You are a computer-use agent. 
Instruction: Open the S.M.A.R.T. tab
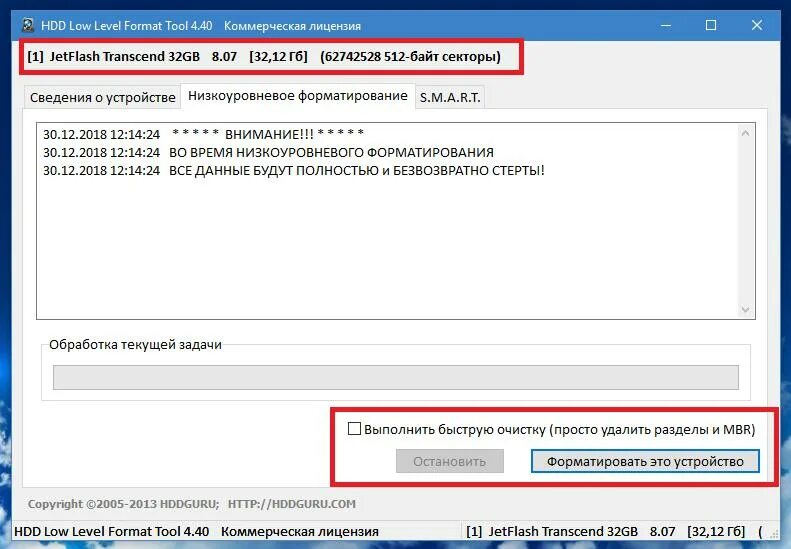450,97
